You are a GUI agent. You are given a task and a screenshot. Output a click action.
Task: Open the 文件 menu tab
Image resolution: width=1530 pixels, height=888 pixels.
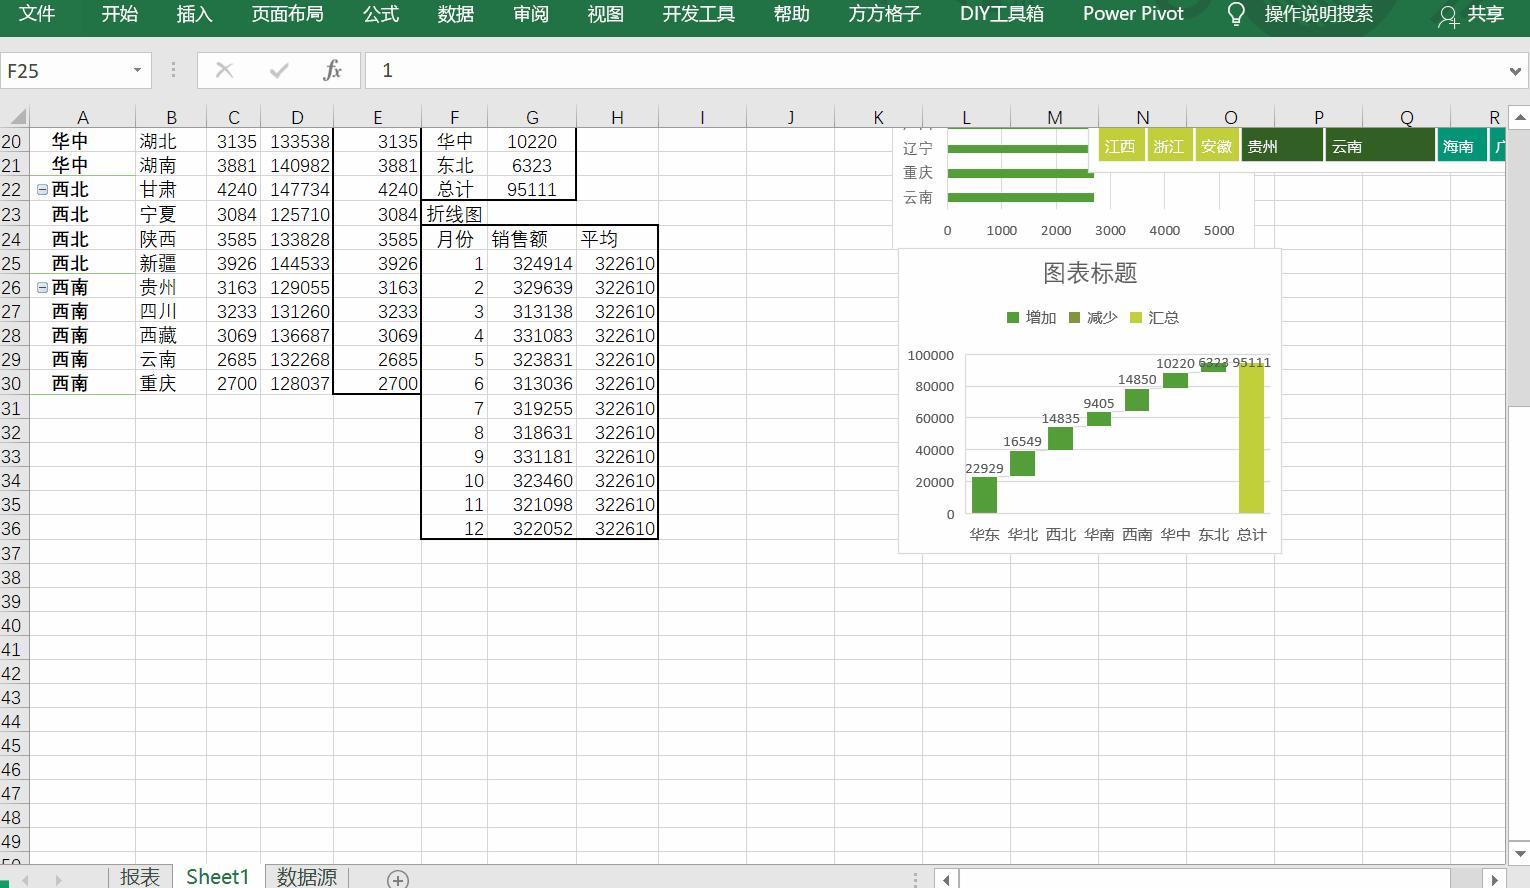click(x=37, y=14)
